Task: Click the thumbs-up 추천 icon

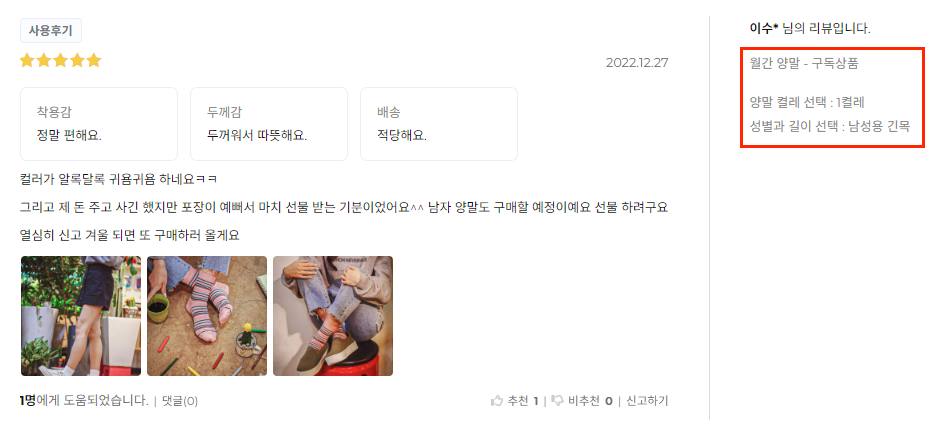Action: [x=497, y=401]
